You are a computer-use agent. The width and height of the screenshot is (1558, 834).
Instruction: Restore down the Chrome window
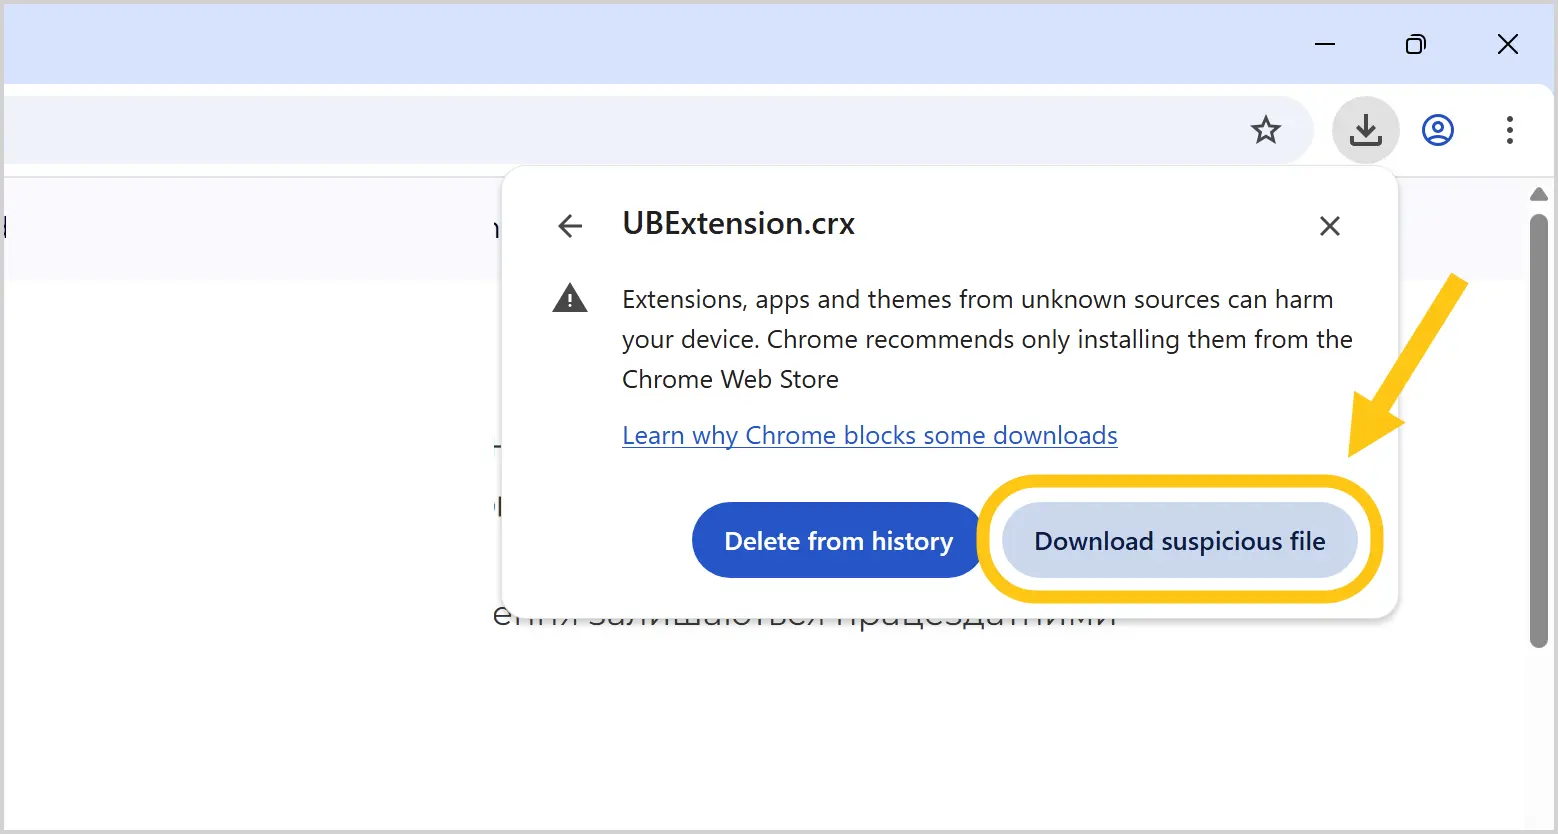(x=1416, y=44)
